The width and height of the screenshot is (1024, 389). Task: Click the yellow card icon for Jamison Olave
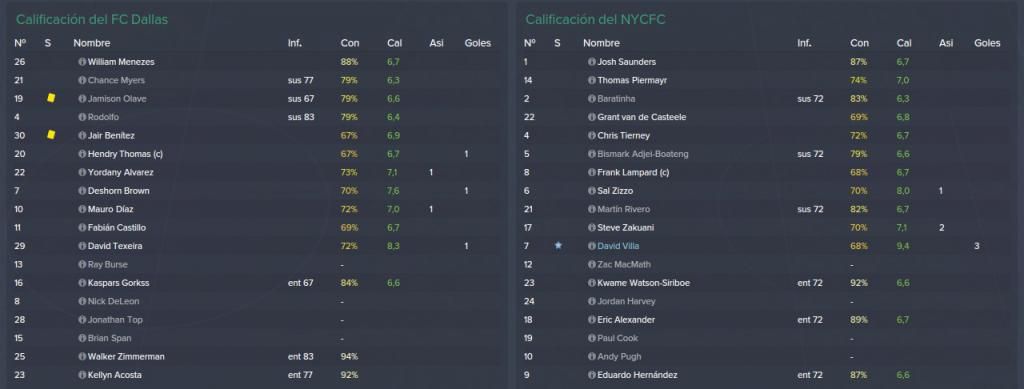pos(51,98)
